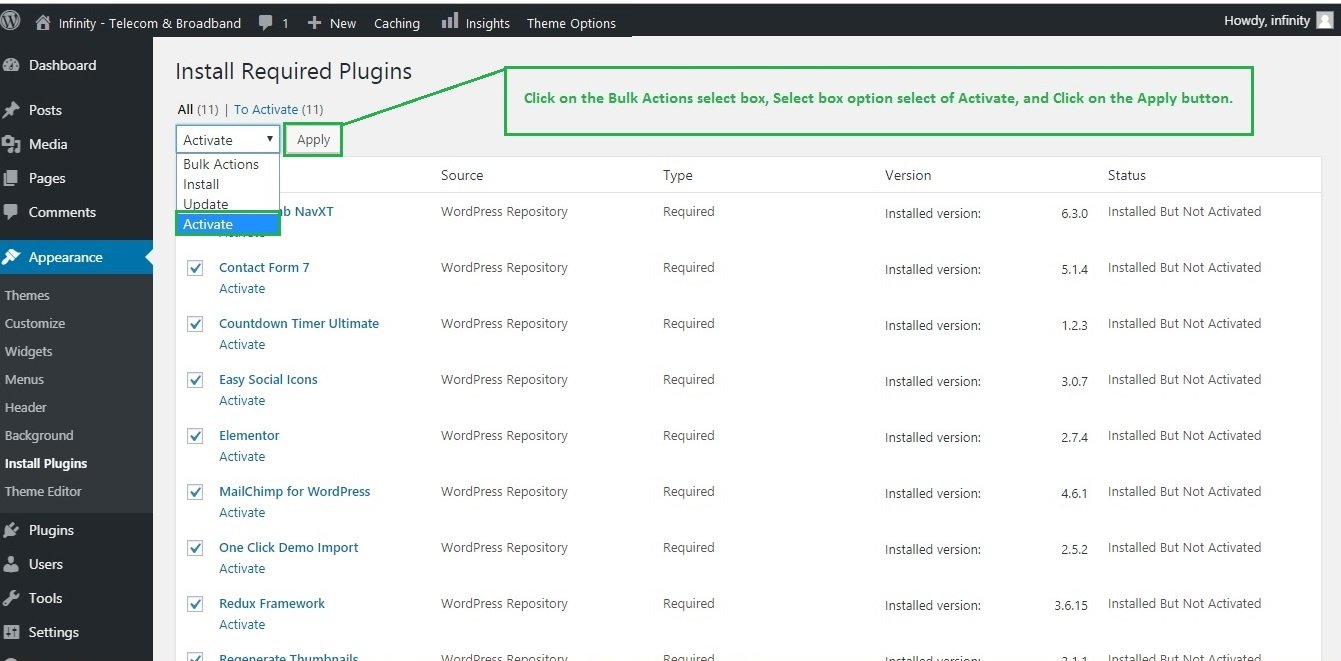Open the Easy Social Icons plugin link
The width and height of the screenshot is (1341, 661).
tap(268, 380)
